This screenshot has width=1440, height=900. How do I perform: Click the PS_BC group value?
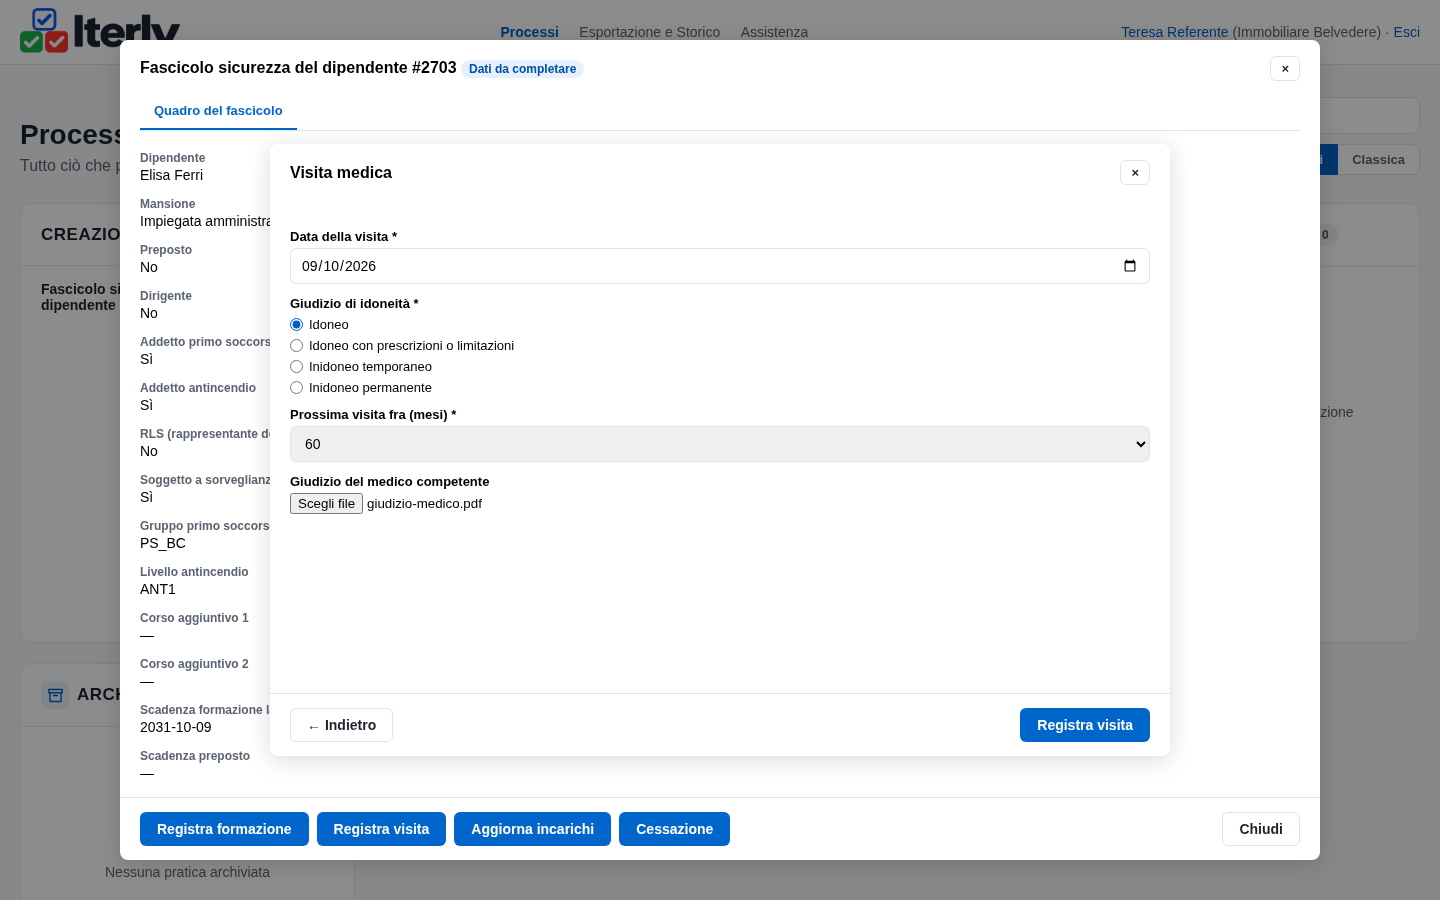[x=163, y=543]
